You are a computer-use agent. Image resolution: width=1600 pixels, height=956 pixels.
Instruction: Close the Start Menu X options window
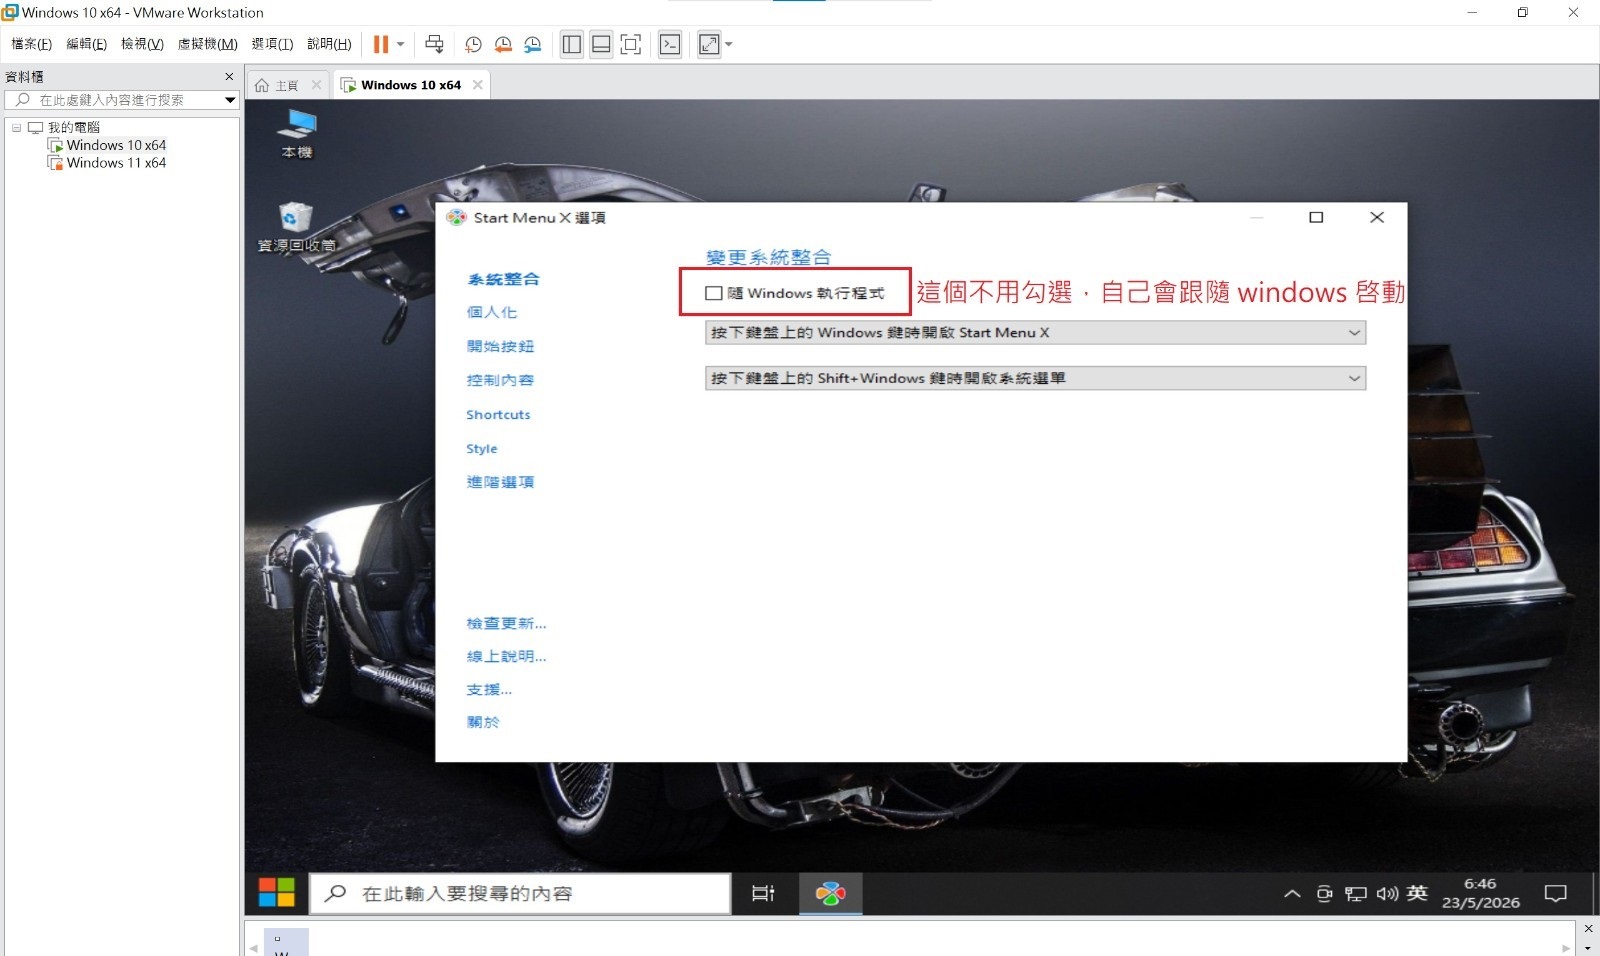point(1377,217)
